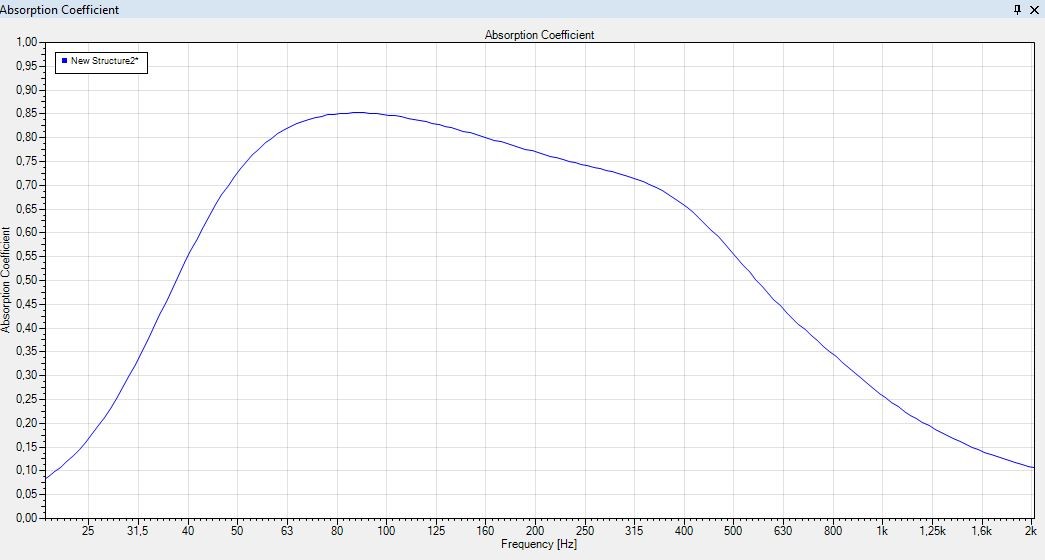Click the 500 Hz frequency axis label

pos(734,530)
